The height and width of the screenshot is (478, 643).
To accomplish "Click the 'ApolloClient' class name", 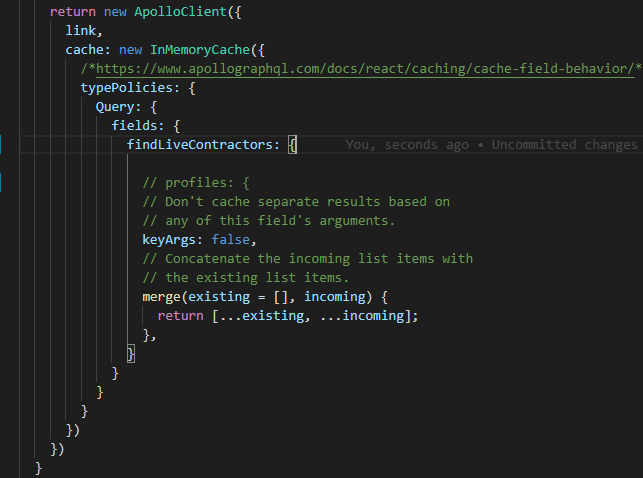I will click(x=180, y=12).
